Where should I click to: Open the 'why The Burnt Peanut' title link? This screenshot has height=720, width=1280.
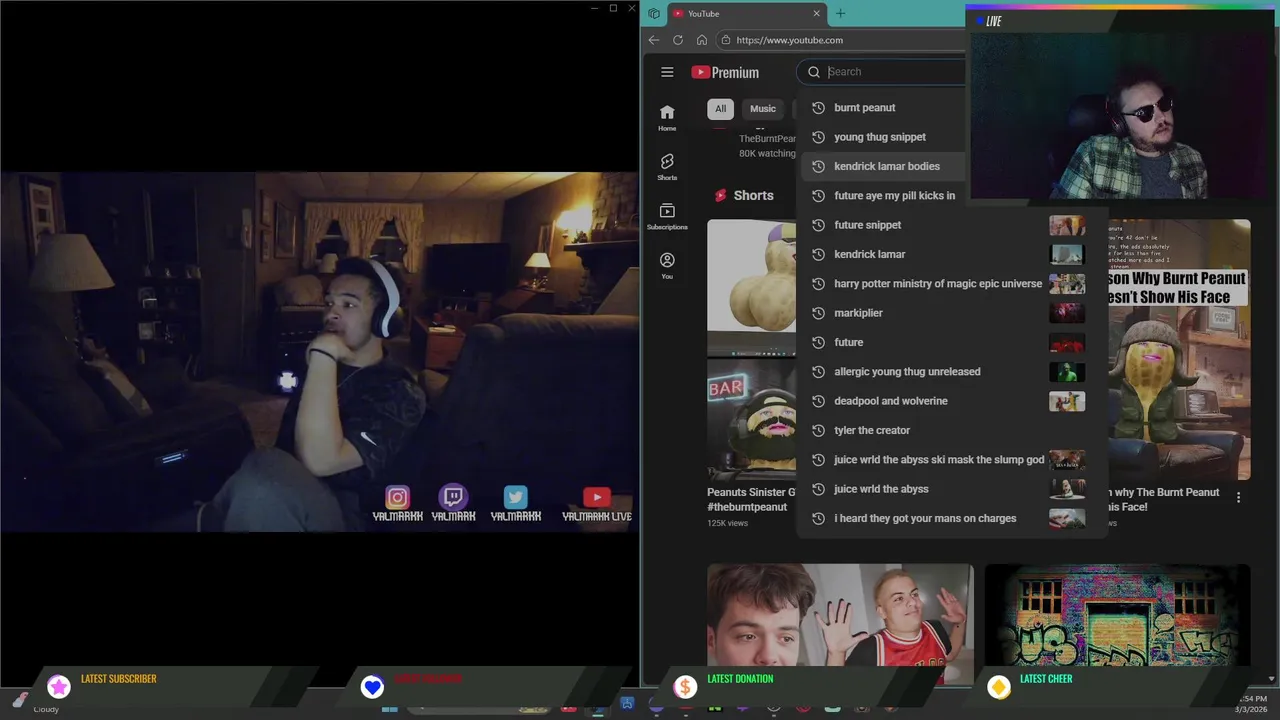pyautogui.click(x=1164, y=499)
